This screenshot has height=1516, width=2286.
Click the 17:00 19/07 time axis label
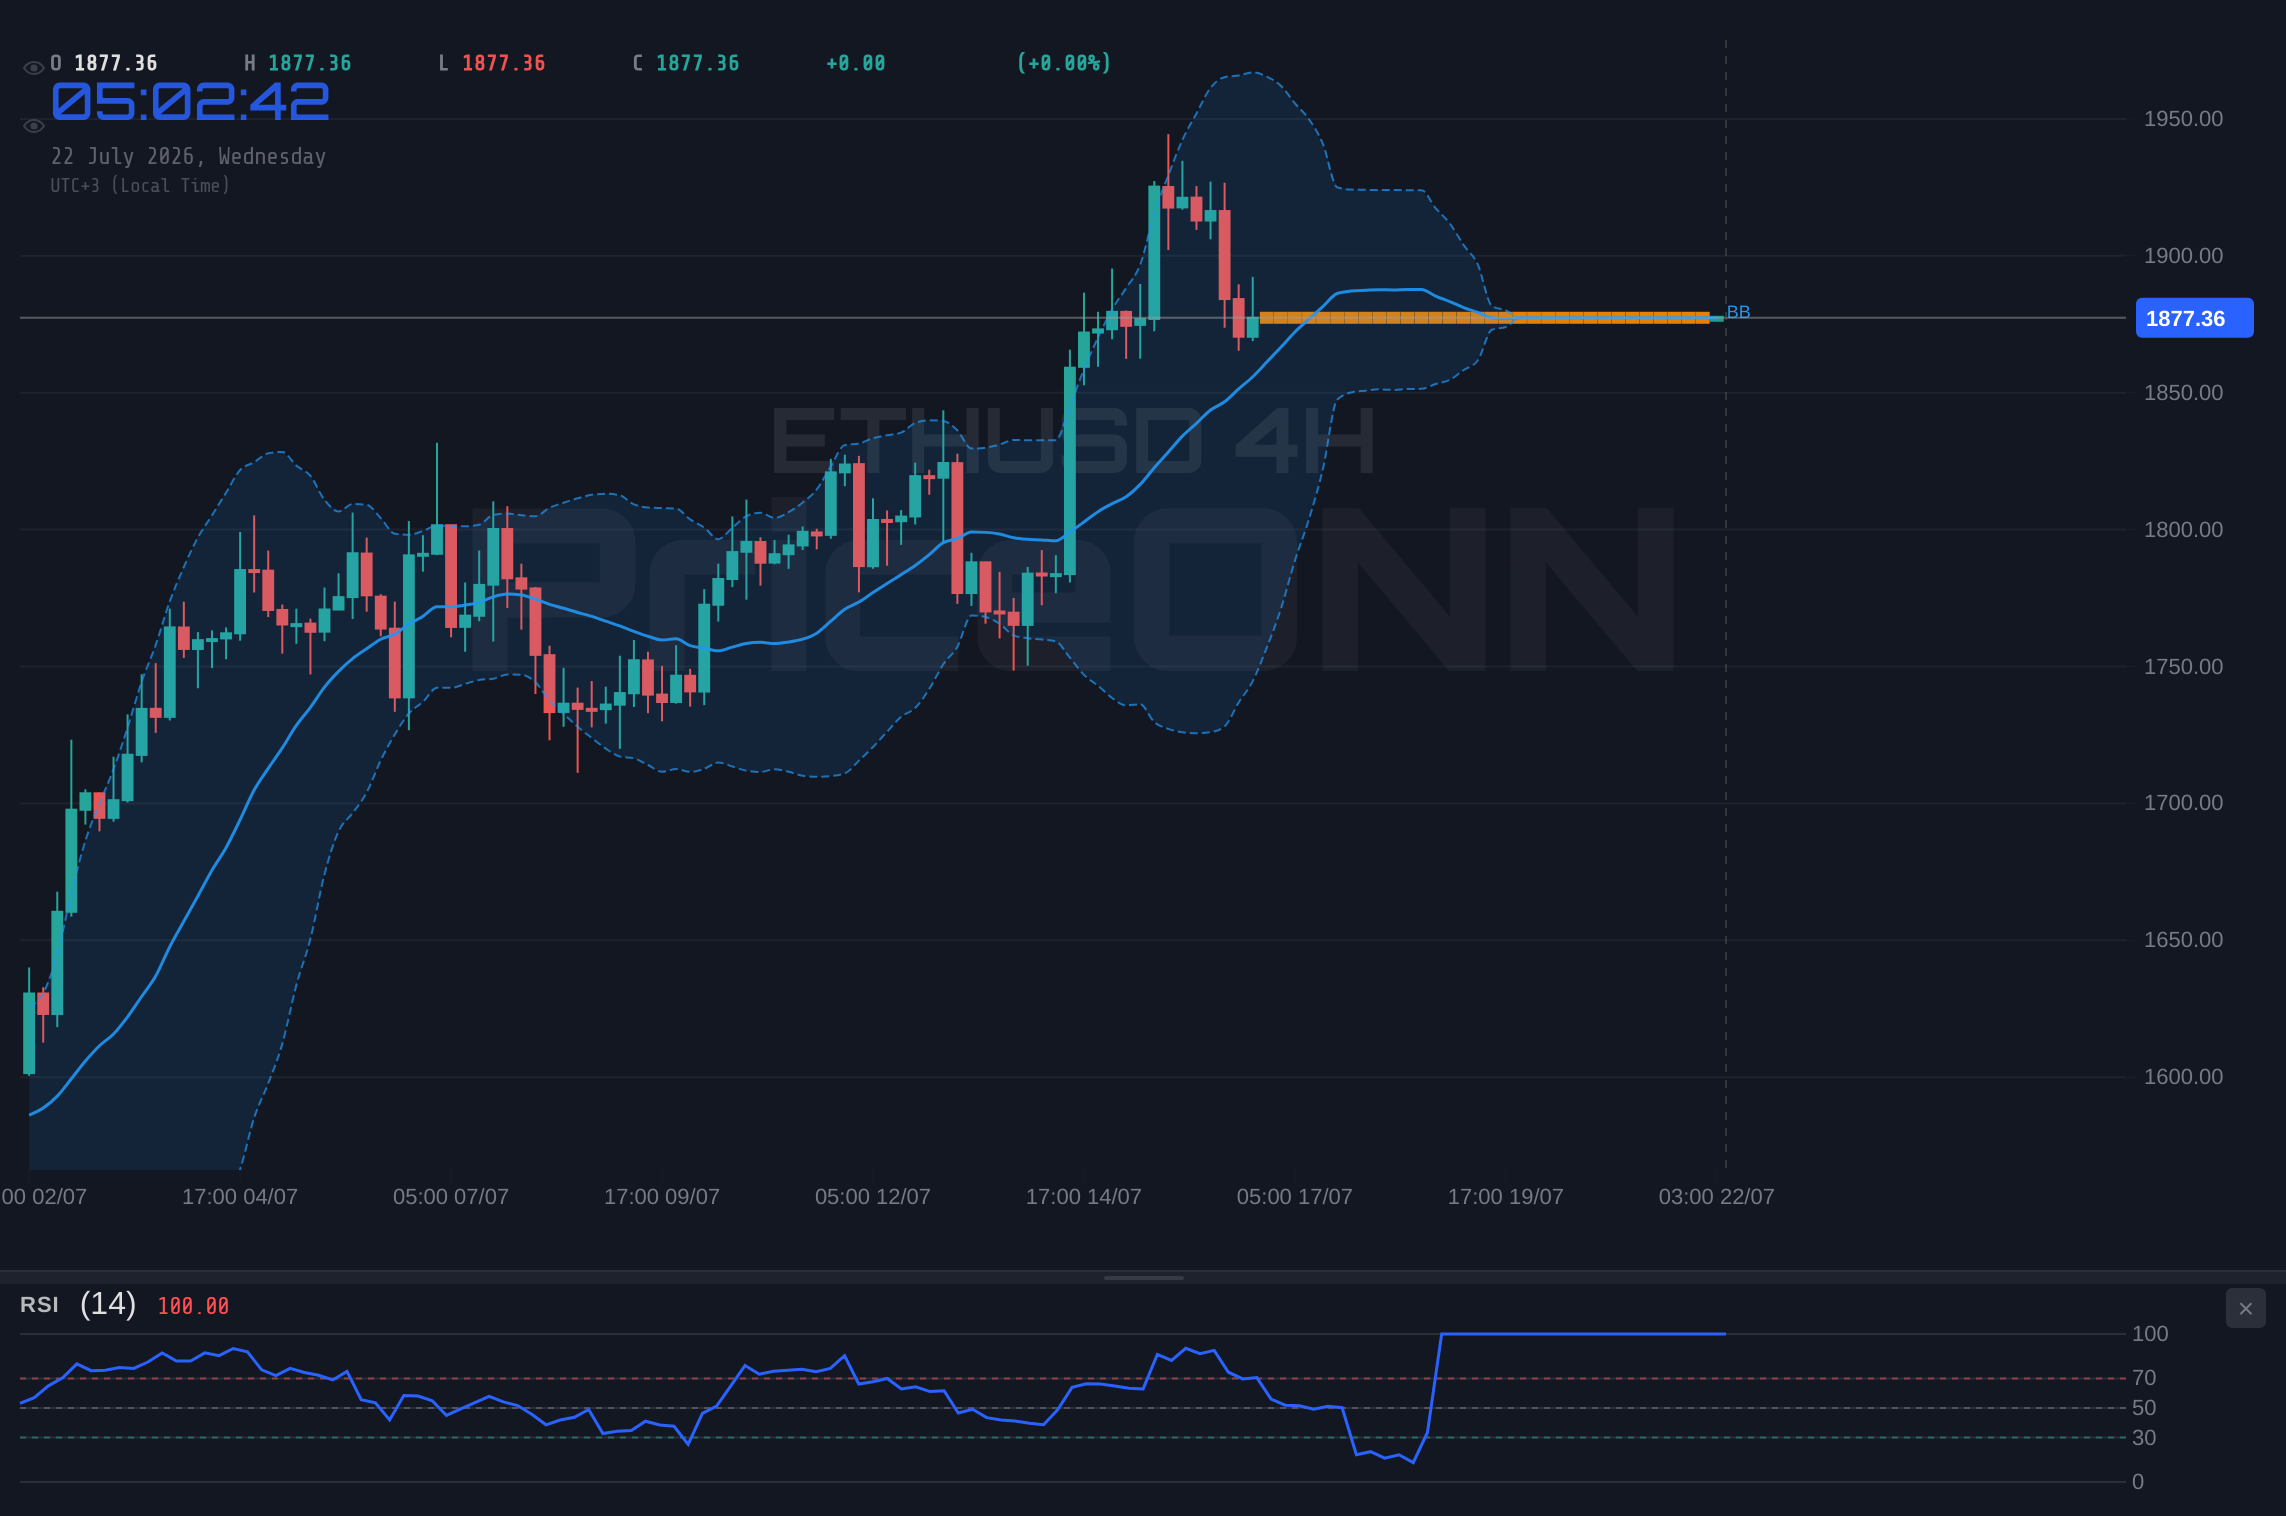[x=1506, y=1197]
